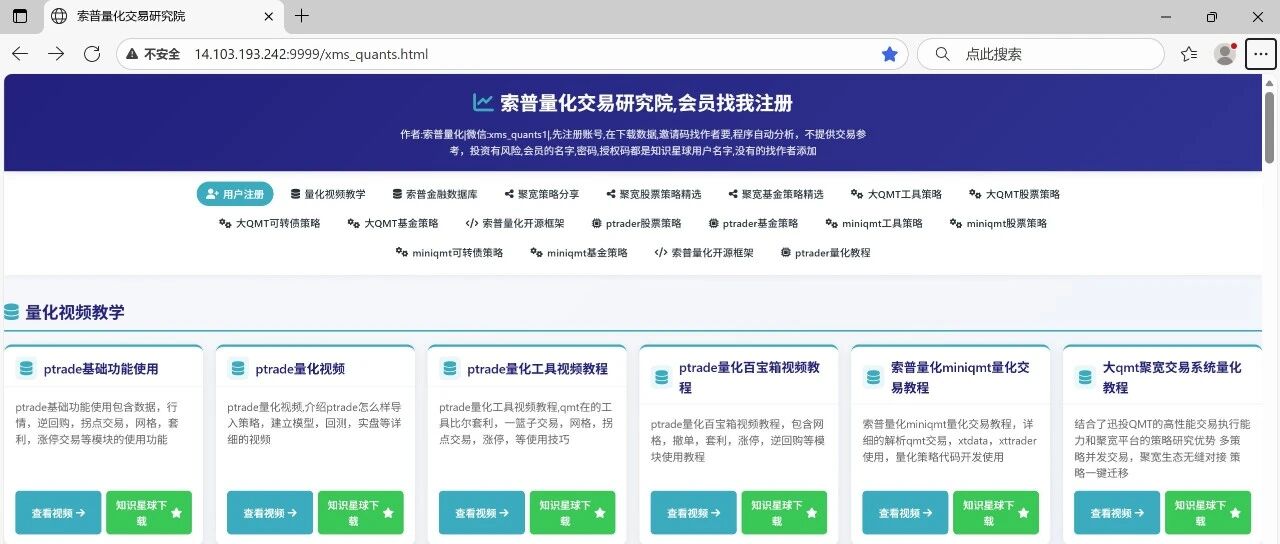Screen dimensions: 1280x544
Task: Click the ptrade量化工具视频教程 card title
Action: click(x=537, y=369)
